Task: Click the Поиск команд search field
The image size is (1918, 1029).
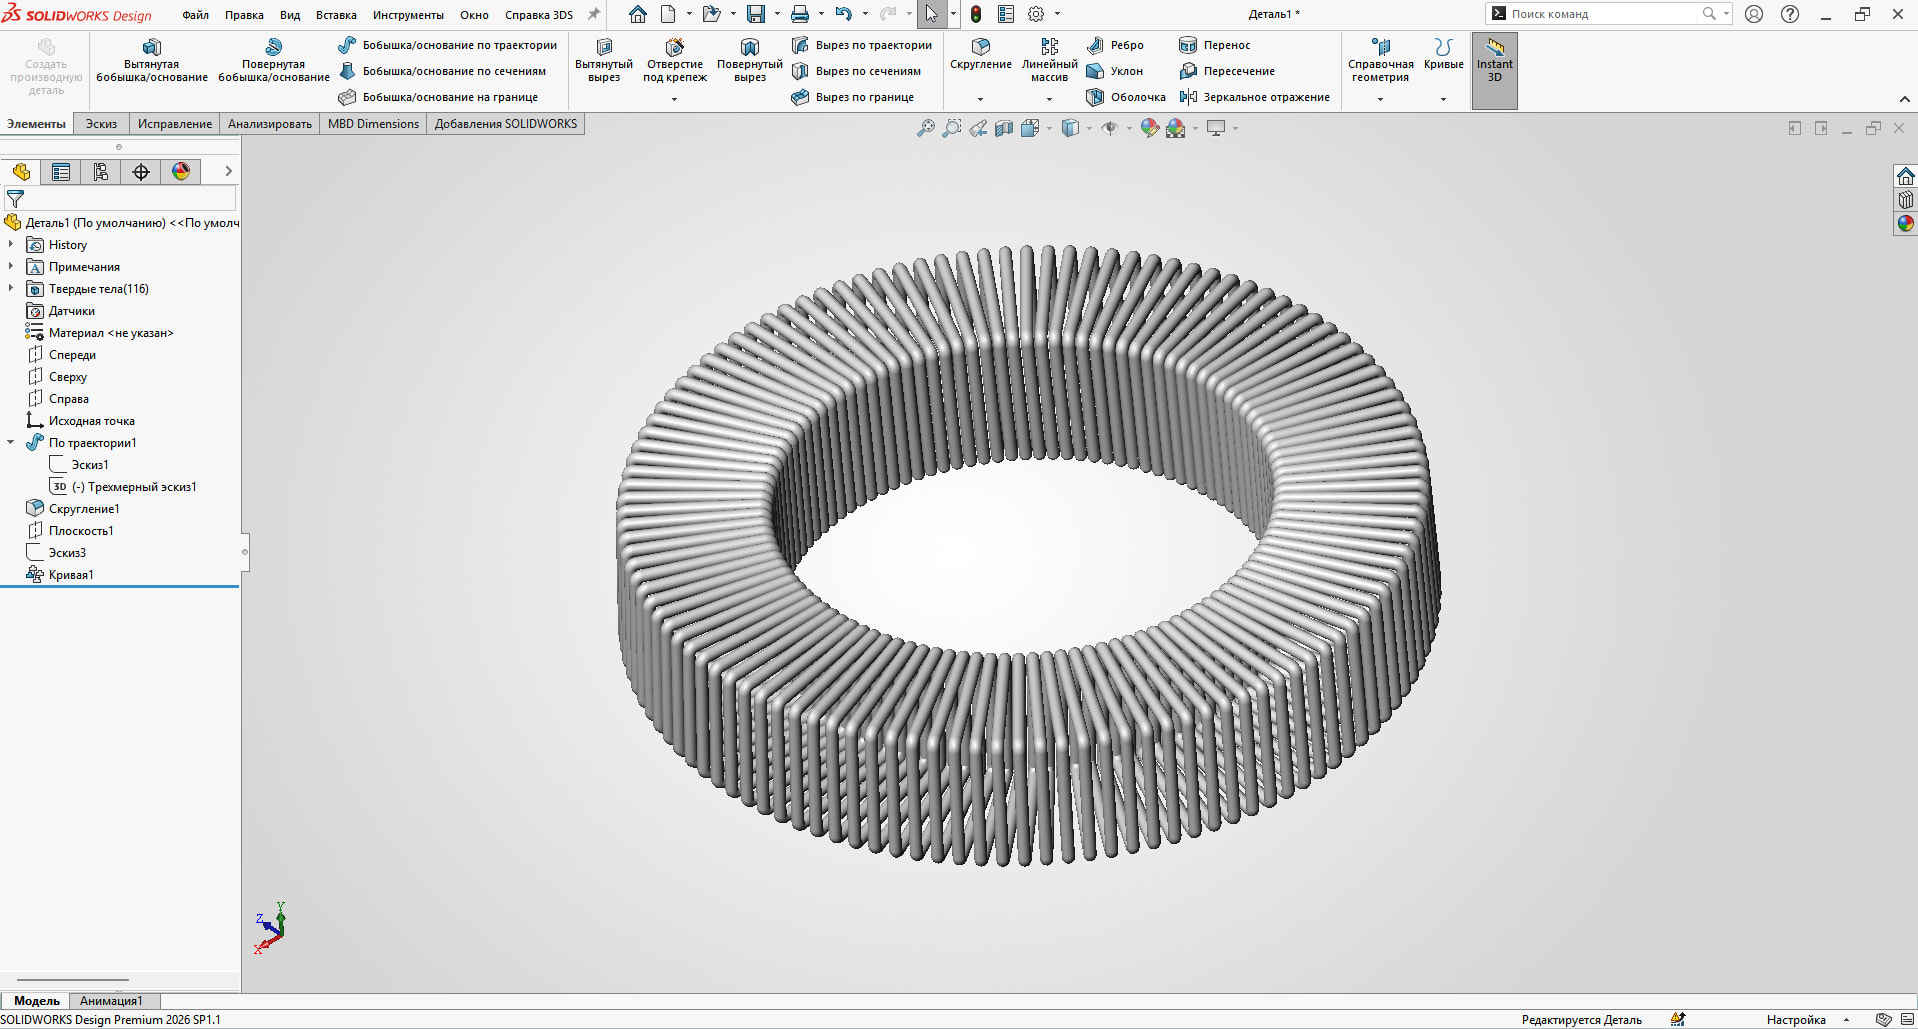Action: pyautogui.click(x=1600, y=14)
